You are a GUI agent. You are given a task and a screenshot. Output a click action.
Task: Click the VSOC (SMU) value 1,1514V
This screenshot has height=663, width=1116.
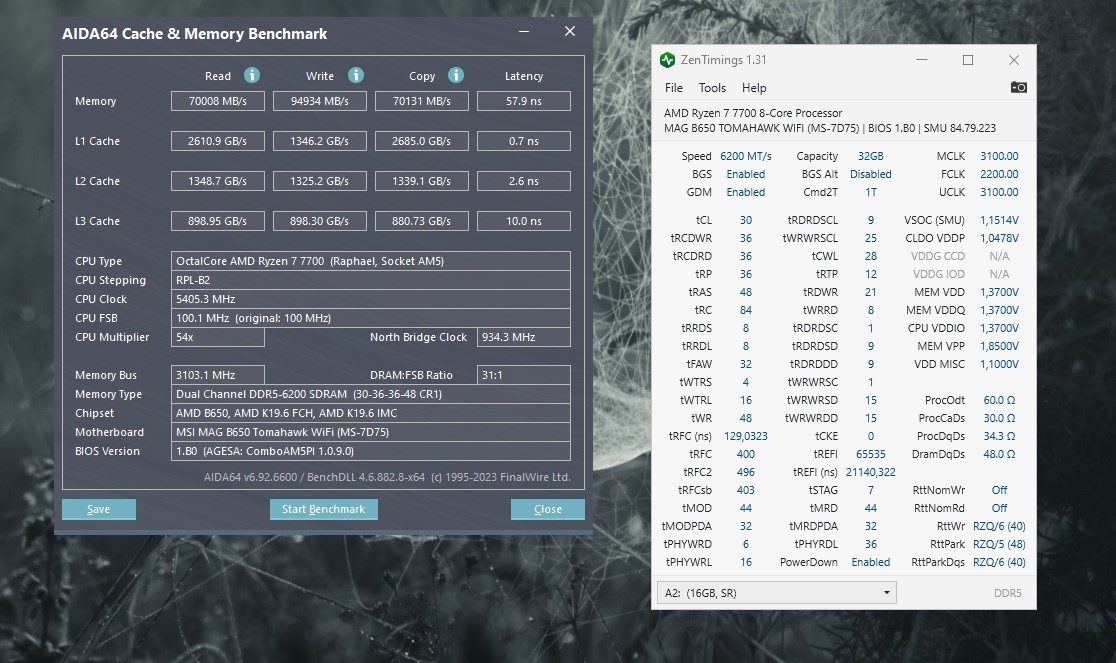tap(999, 220)
